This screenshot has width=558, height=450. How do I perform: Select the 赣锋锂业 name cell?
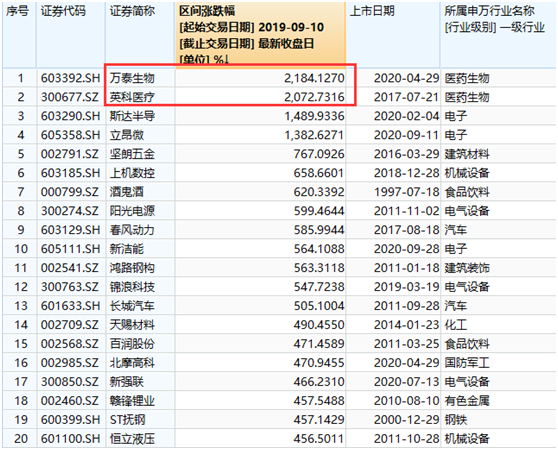coord(132,401)
